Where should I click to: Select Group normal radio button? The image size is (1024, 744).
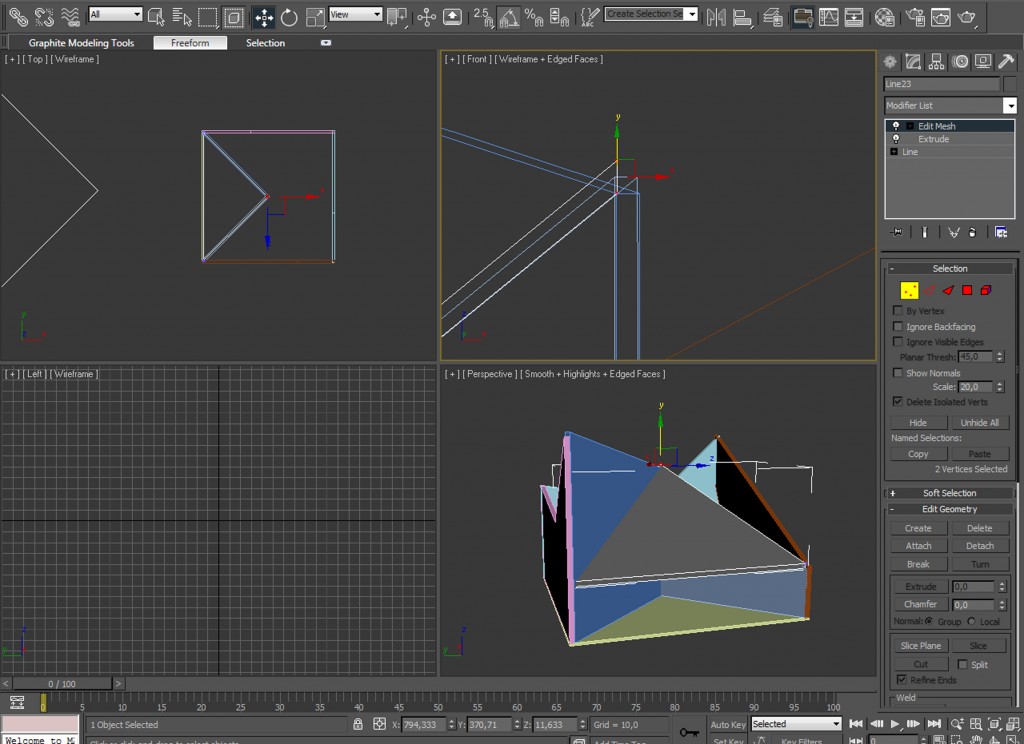929,621
